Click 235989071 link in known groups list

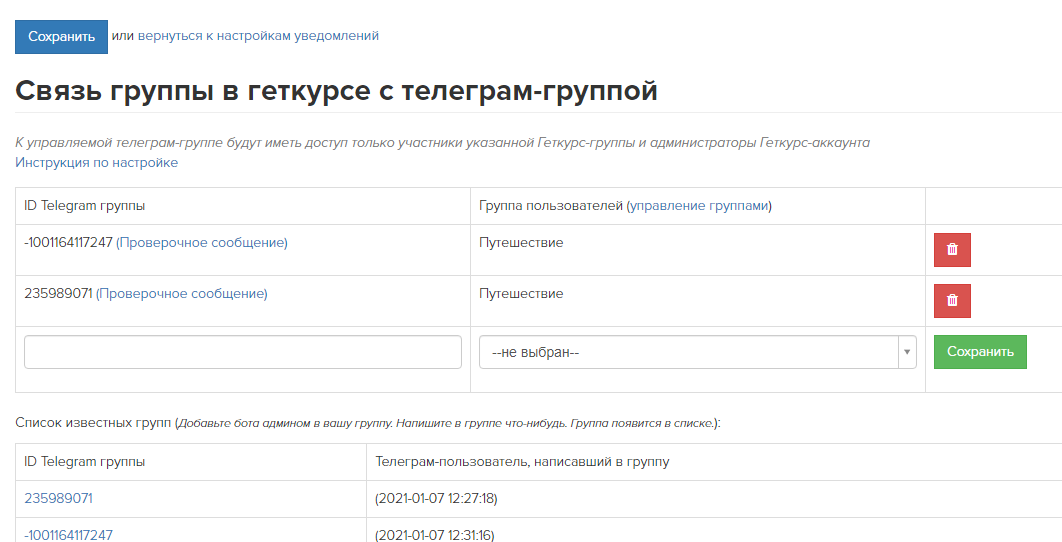58,499
